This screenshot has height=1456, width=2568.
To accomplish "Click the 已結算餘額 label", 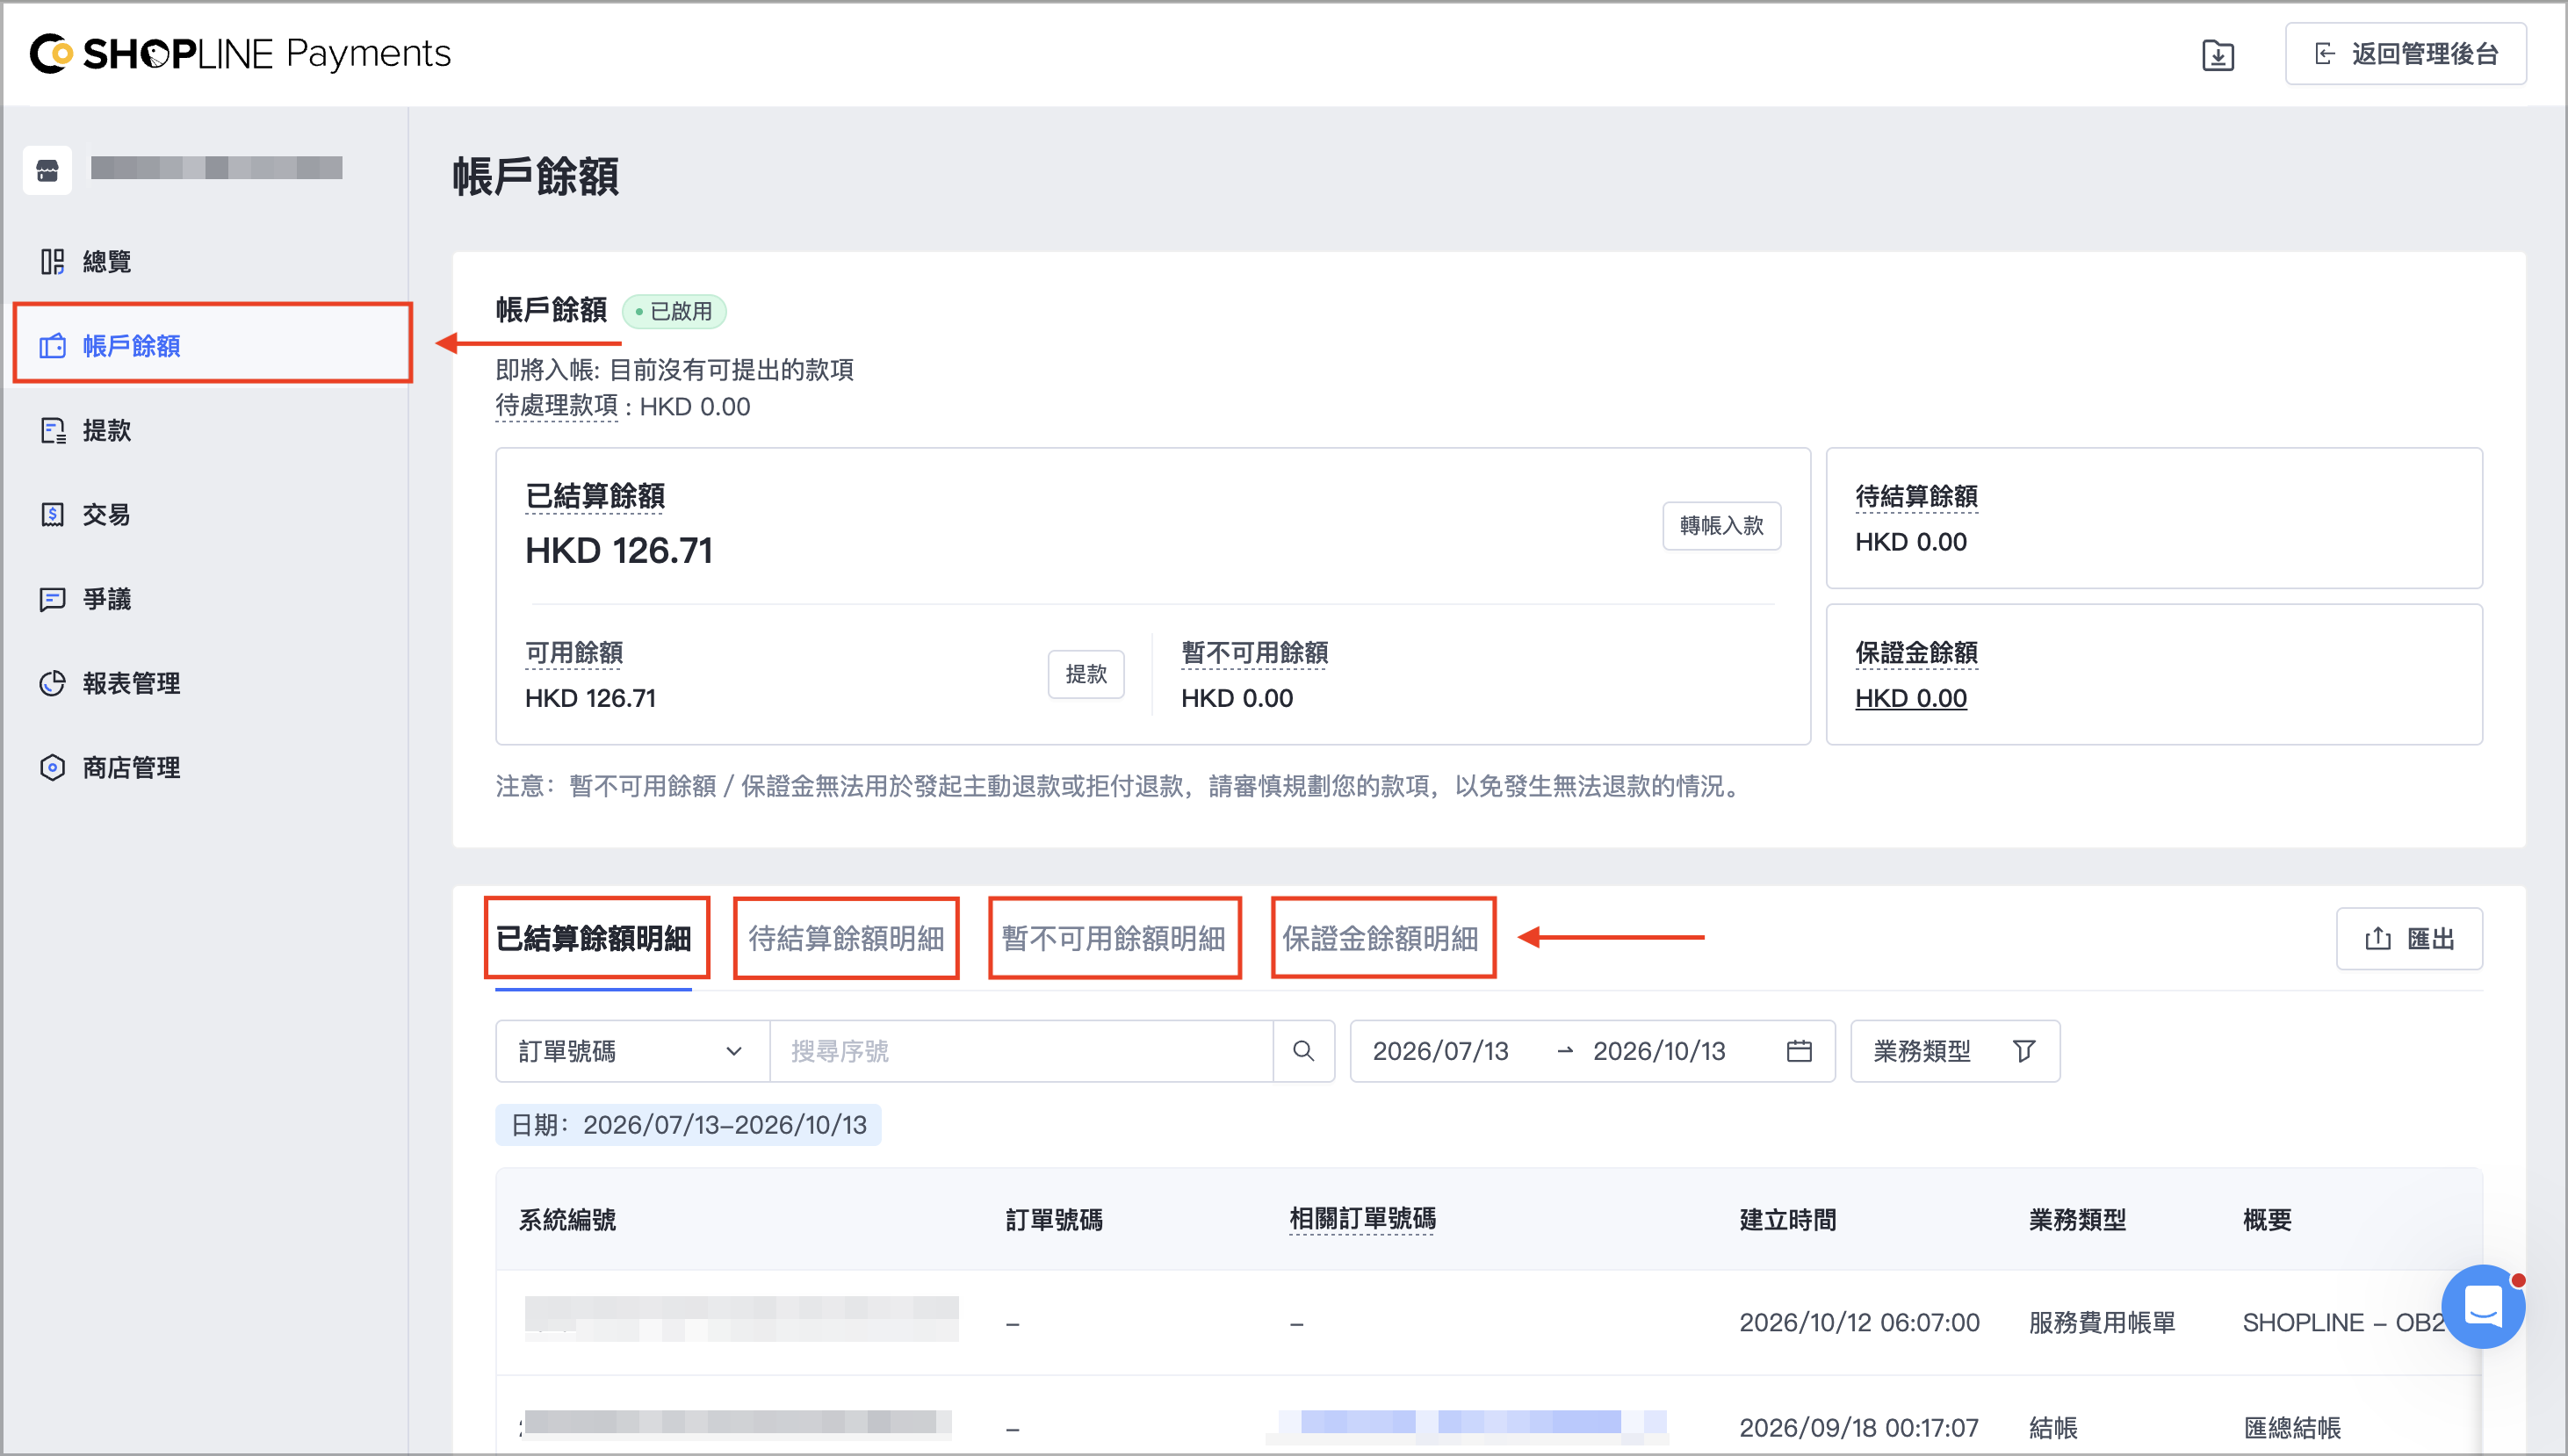I will pyautogui.click(x=595, y=497).
